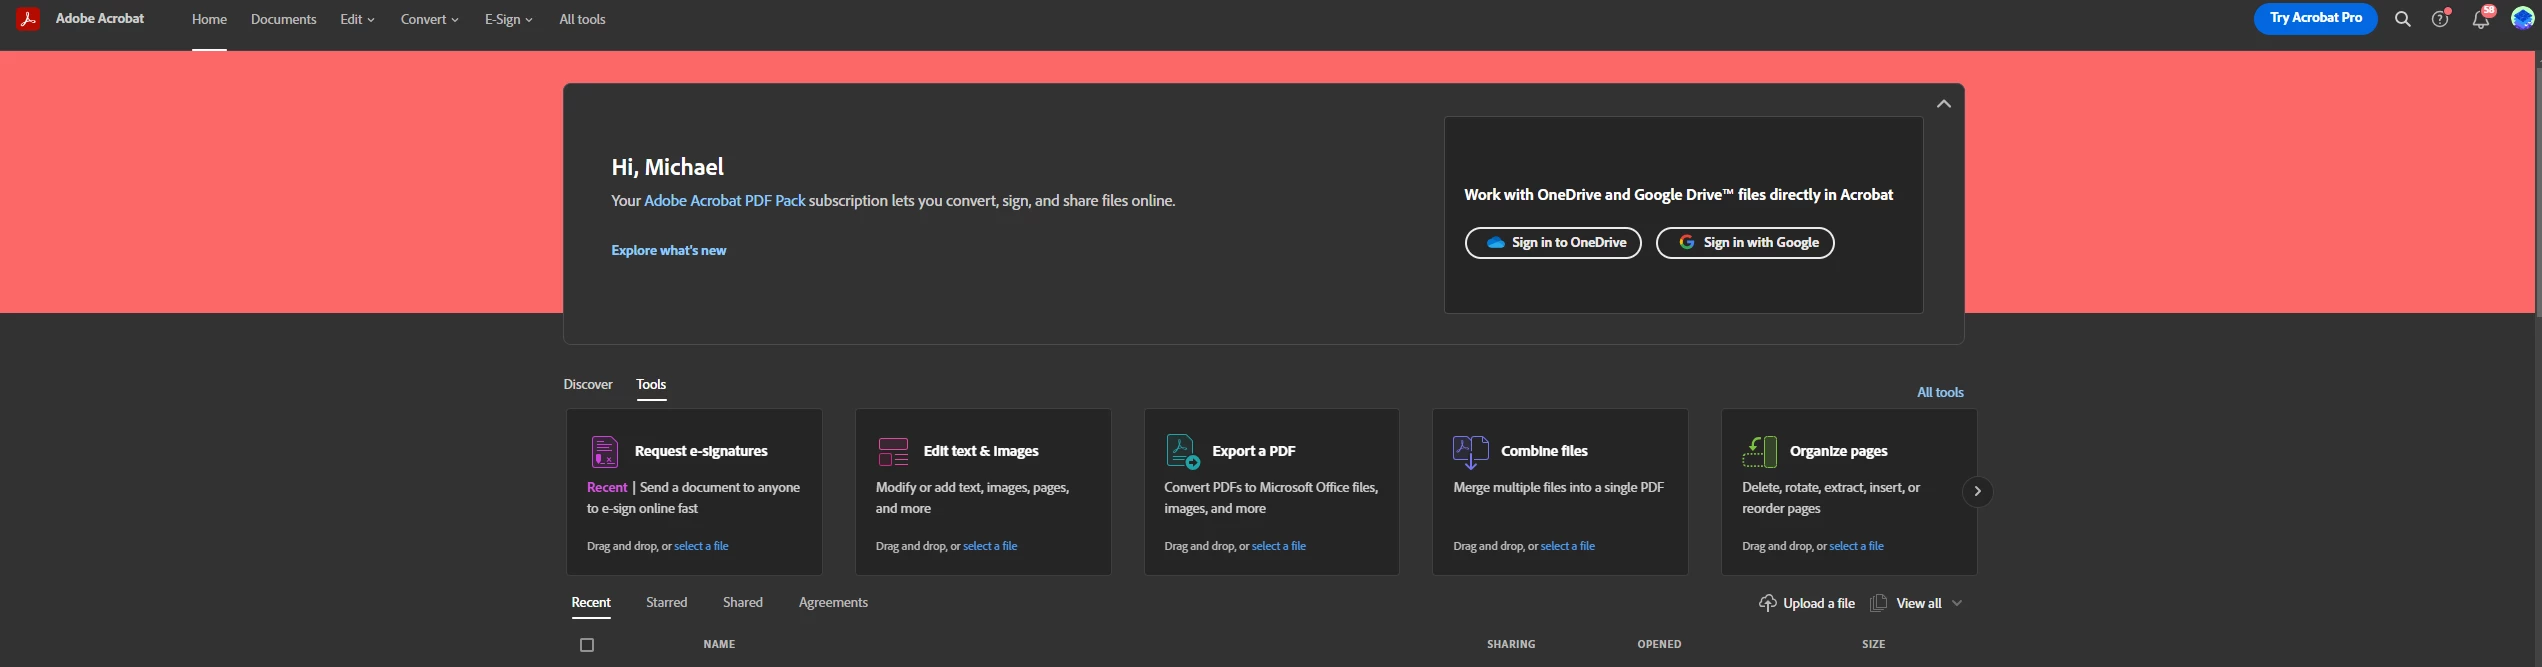Image resolution: width=2542 pixels, height=667 pixels.
Task: Click select a file under Organize pages
Action: point(1856,546)
